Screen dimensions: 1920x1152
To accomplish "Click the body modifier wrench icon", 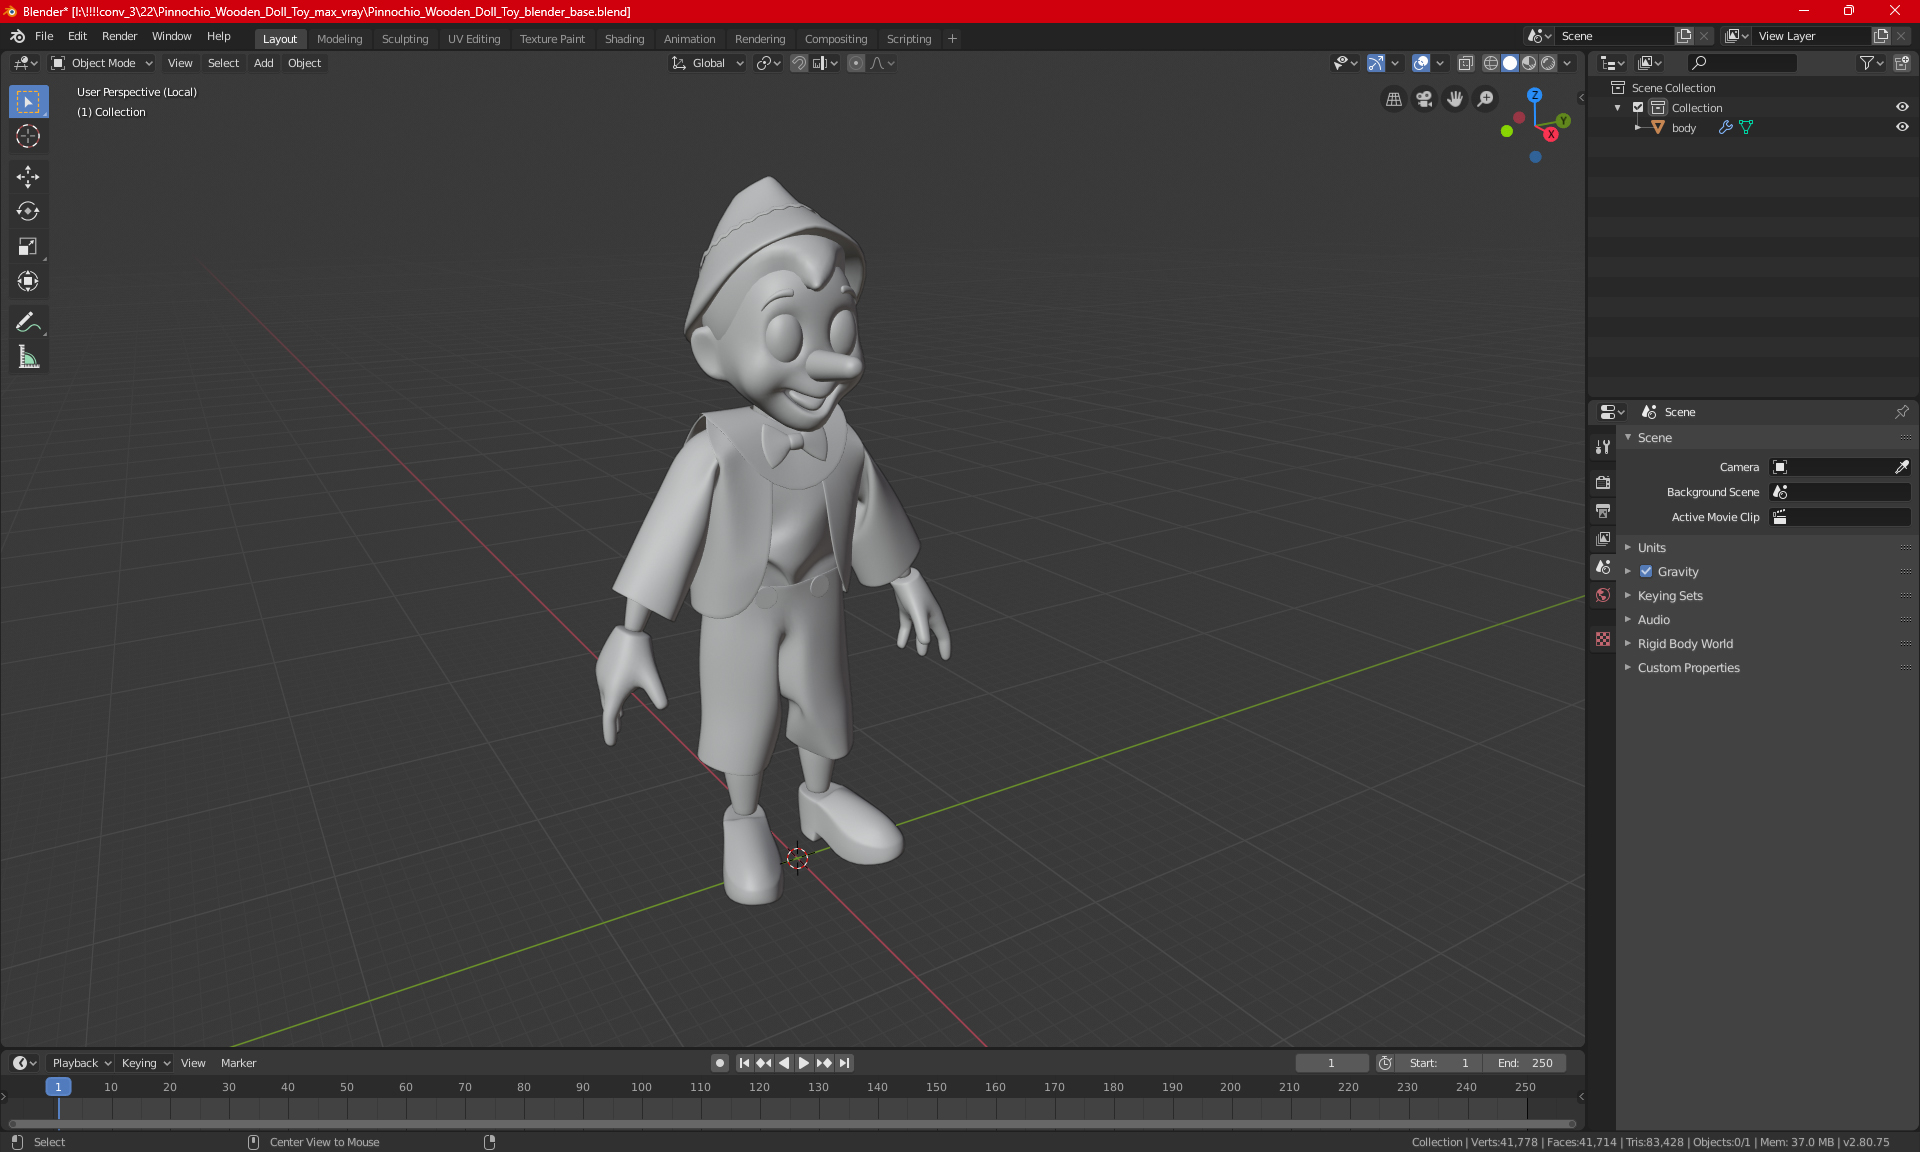I will pos(1725,128).
